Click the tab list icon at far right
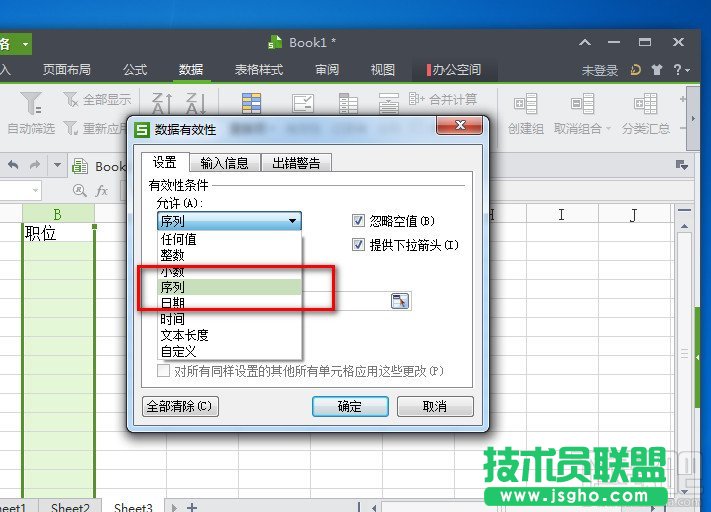711x512 pixels. click(682, 165)
